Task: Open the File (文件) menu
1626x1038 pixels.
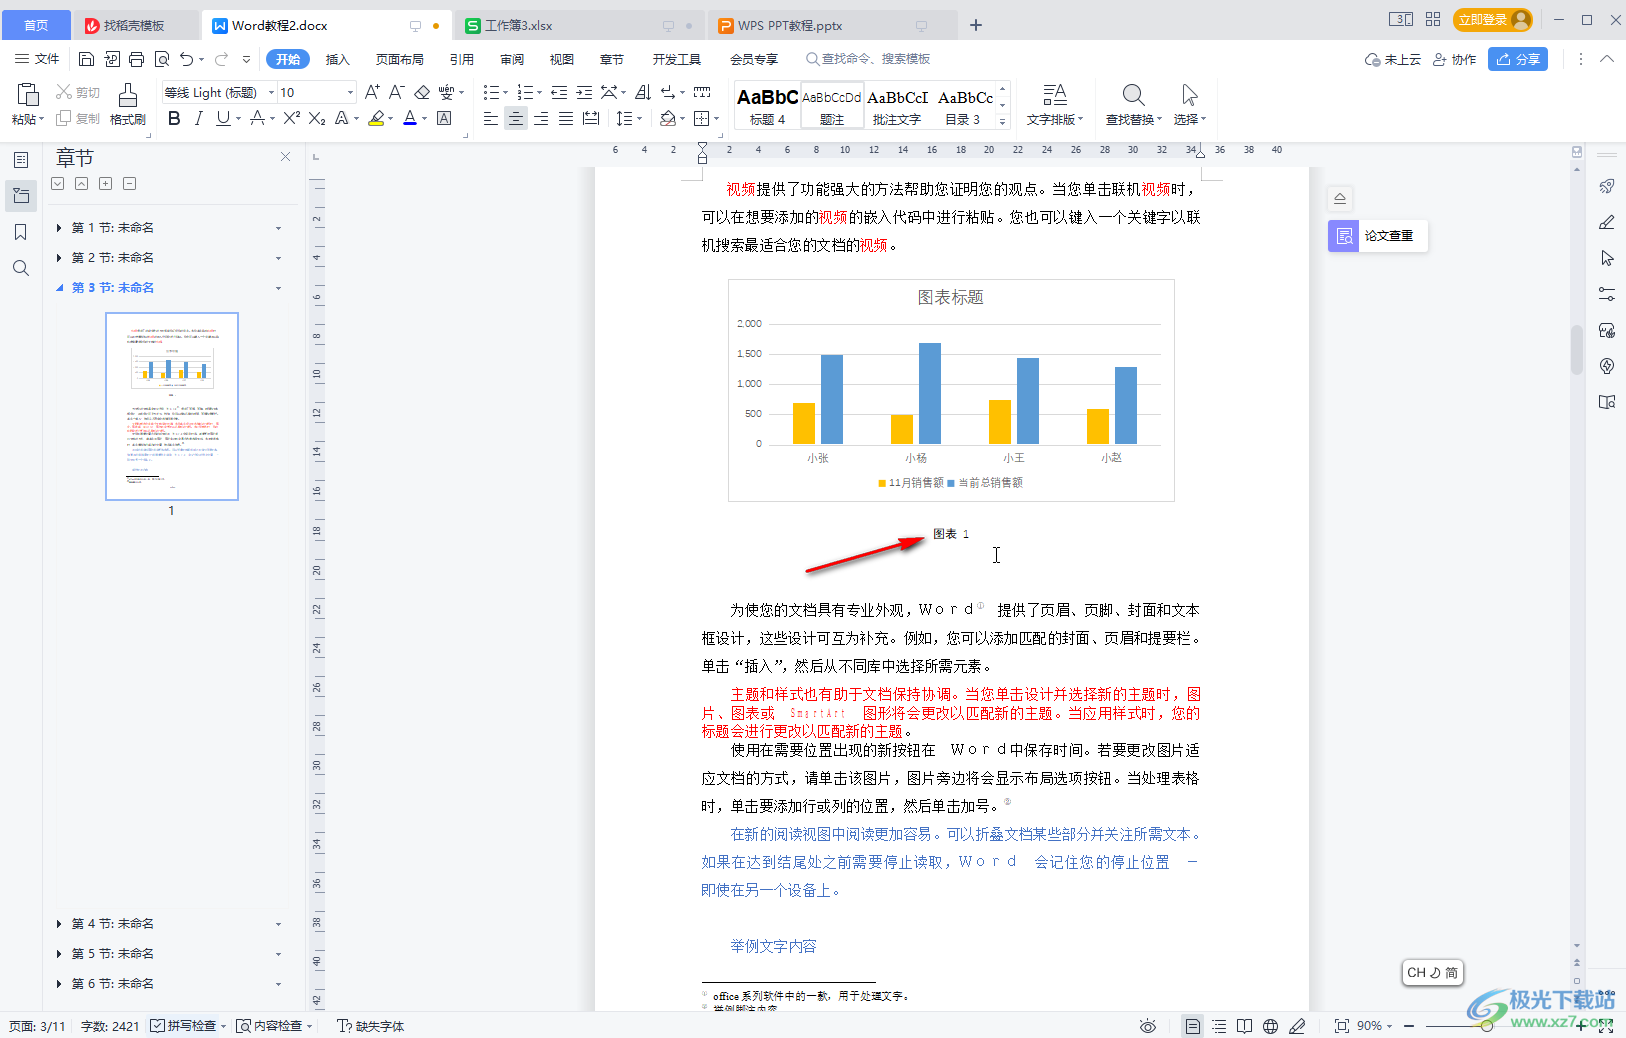Action: (x=38, y=59)
